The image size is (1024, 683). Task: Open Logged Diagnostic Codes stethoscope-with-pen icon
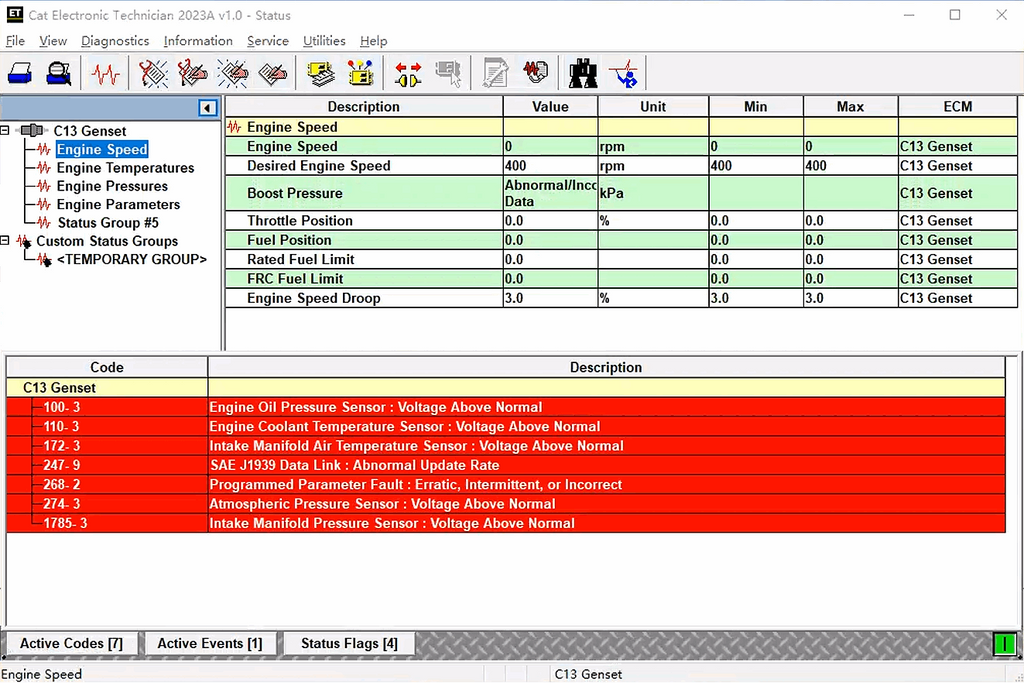tap(193, 73)
